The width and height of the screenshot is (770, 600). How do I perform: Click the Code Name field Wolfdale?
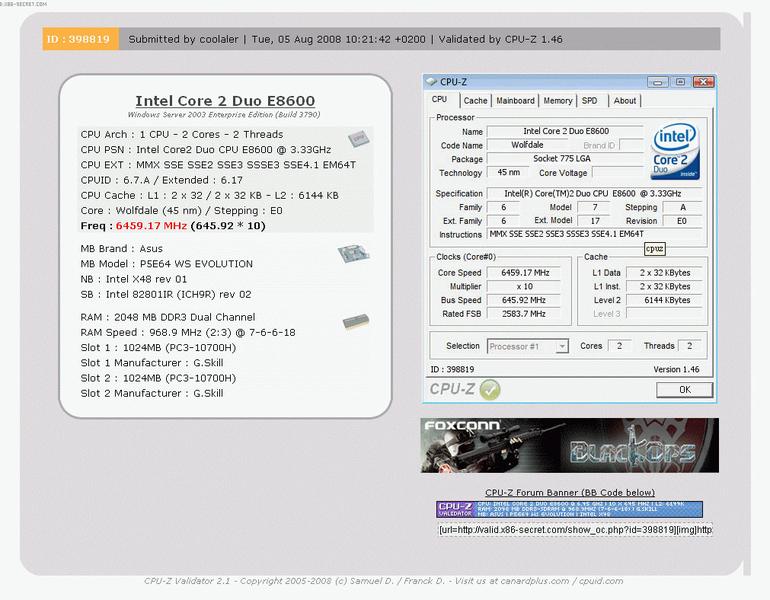point(527,145)
